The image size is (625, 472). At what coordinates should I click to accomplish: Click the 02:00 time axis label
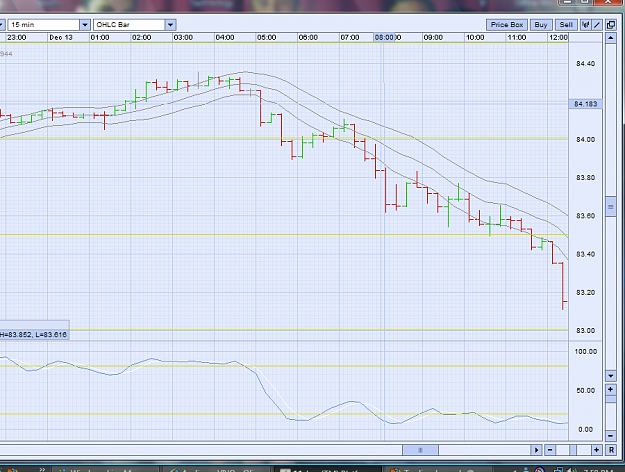(x=142, y=37)
